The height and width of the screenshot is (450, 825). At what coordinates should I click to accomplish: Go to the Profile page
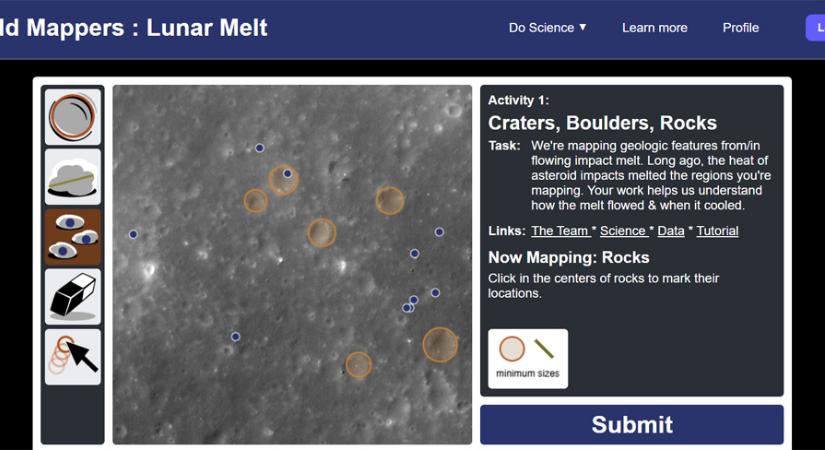pyautogui.click(x=741, y=28)
